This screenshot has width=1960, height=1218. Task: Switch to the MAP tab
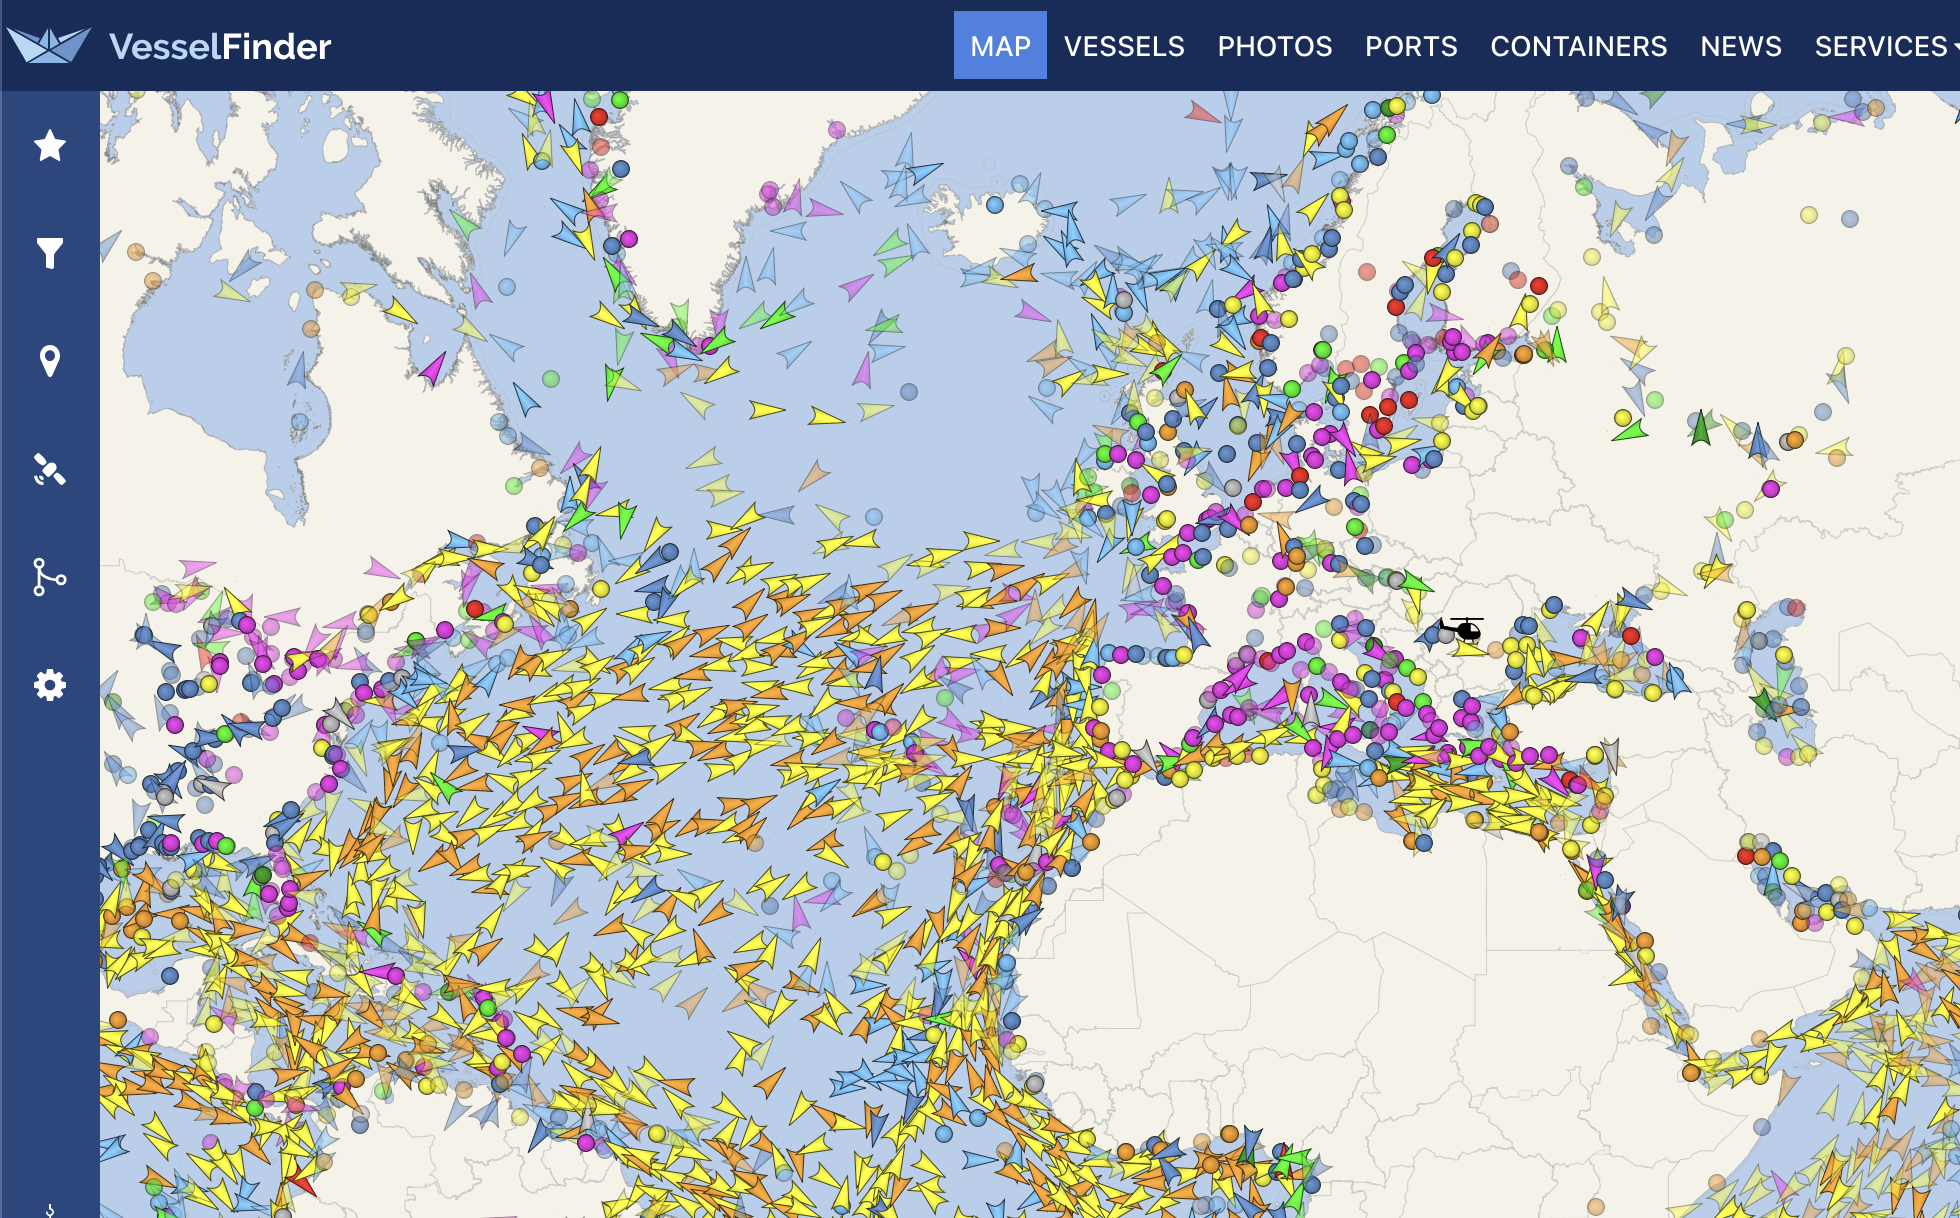coord(999,46)
